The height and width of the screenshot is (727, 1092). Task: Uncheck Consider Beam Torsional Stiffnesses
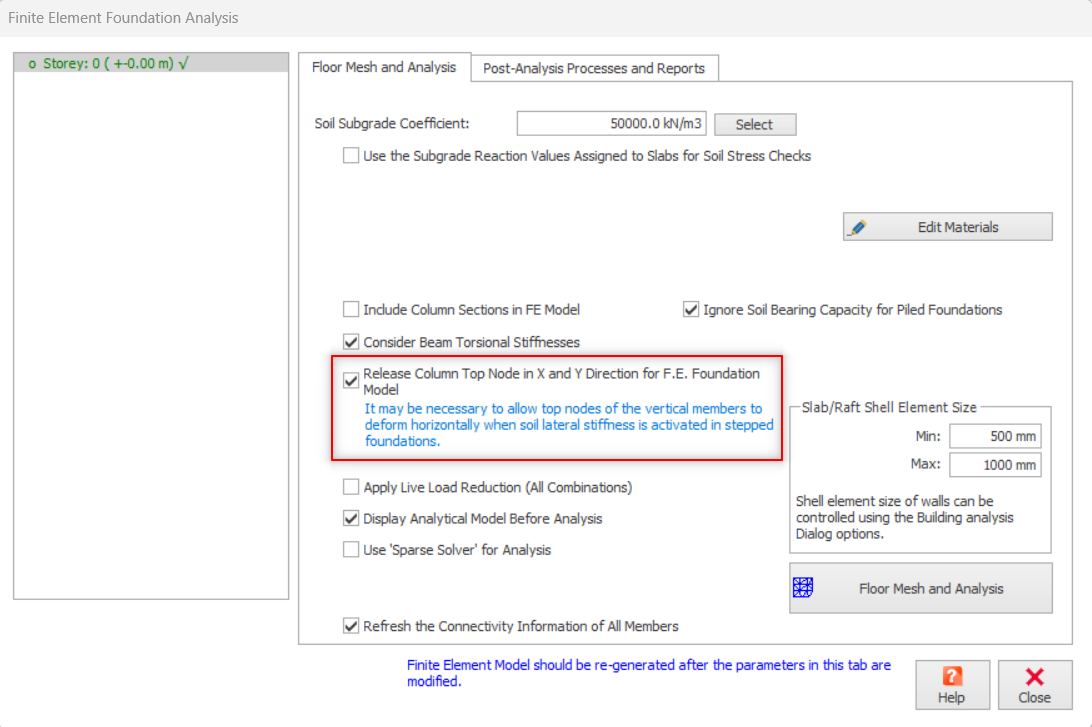coord(351,342)
